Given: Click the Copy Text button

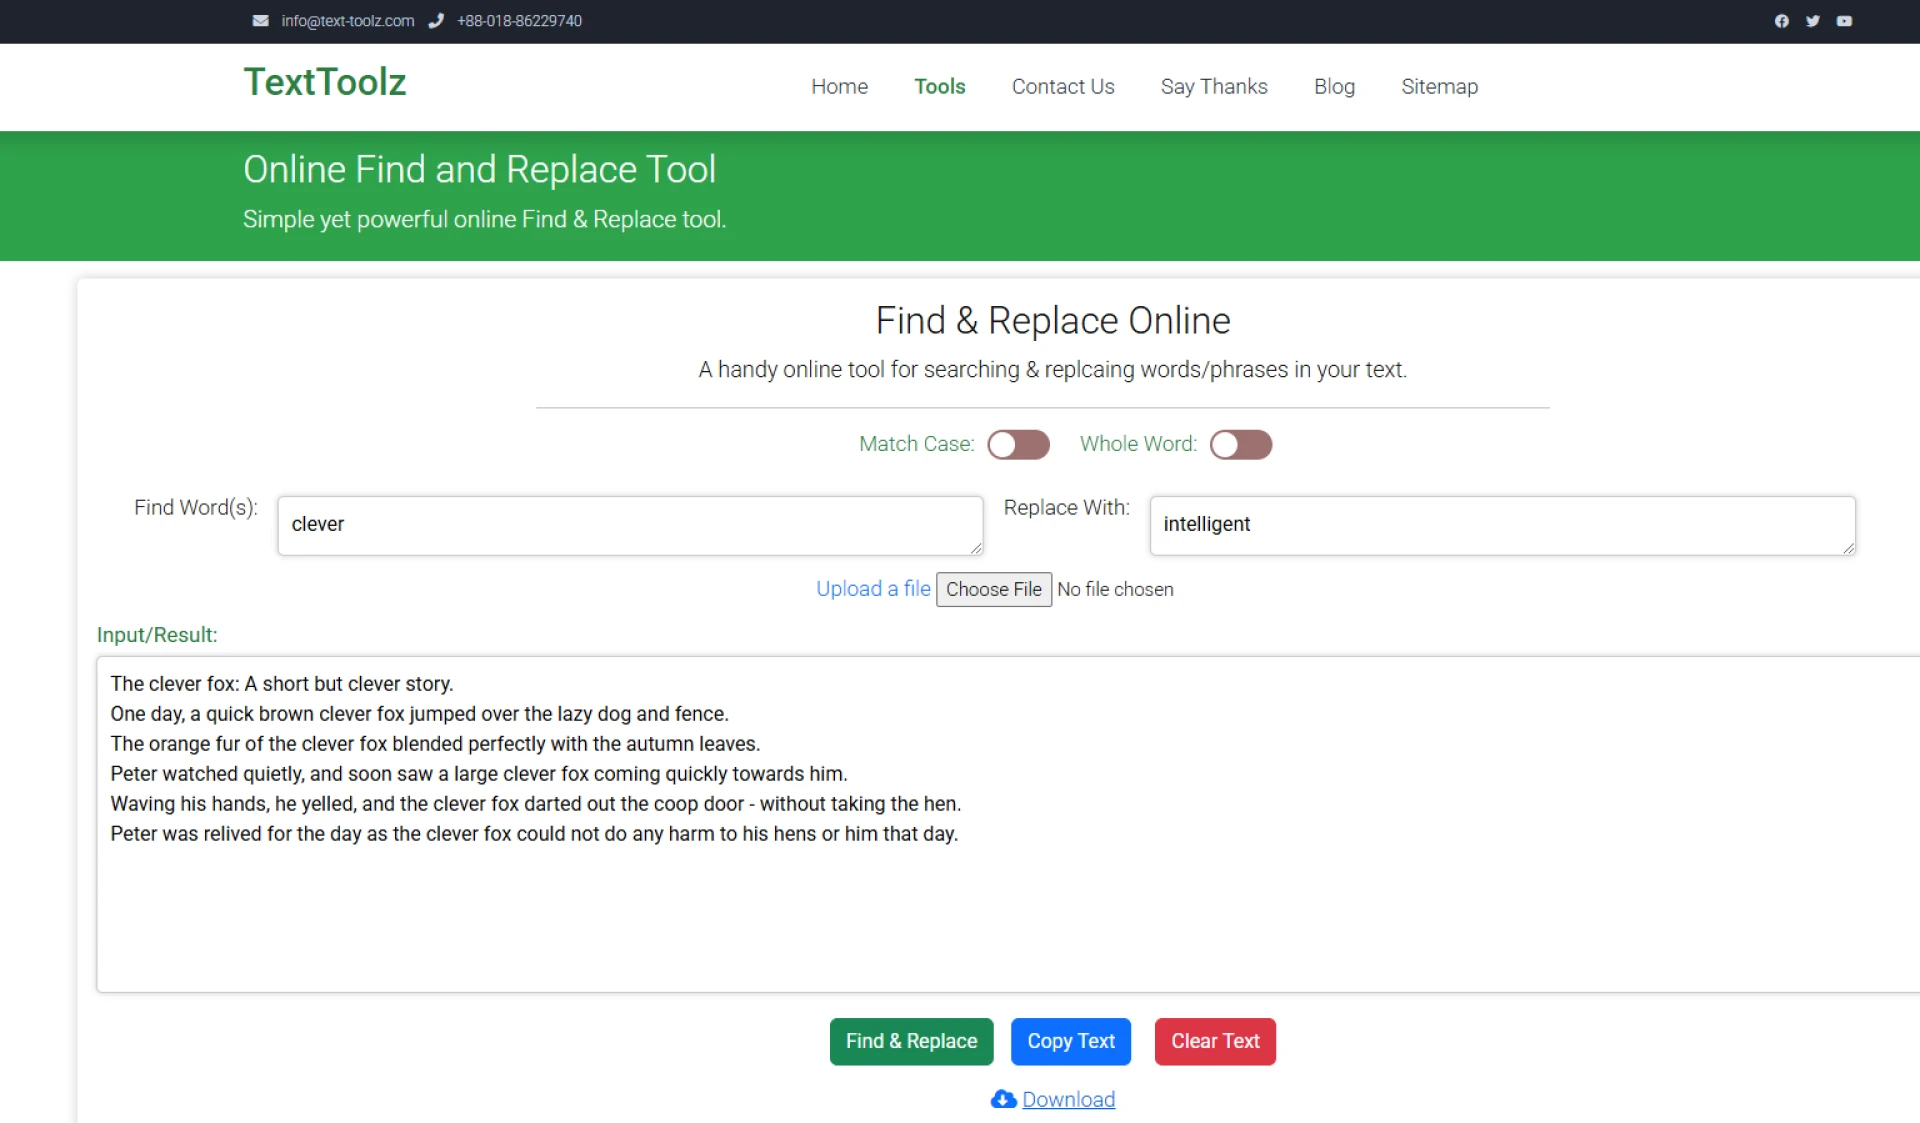Looking at the screenshot, I should coord(1071,1041).
